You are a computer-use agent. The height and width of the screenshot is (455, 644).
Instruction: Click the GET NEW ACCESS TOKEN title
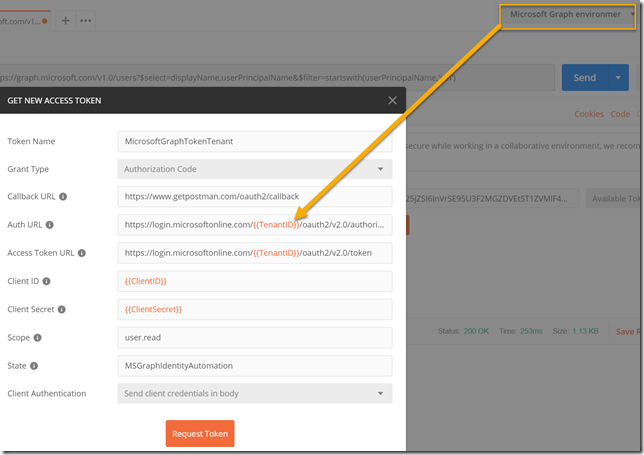coord(54,101)
